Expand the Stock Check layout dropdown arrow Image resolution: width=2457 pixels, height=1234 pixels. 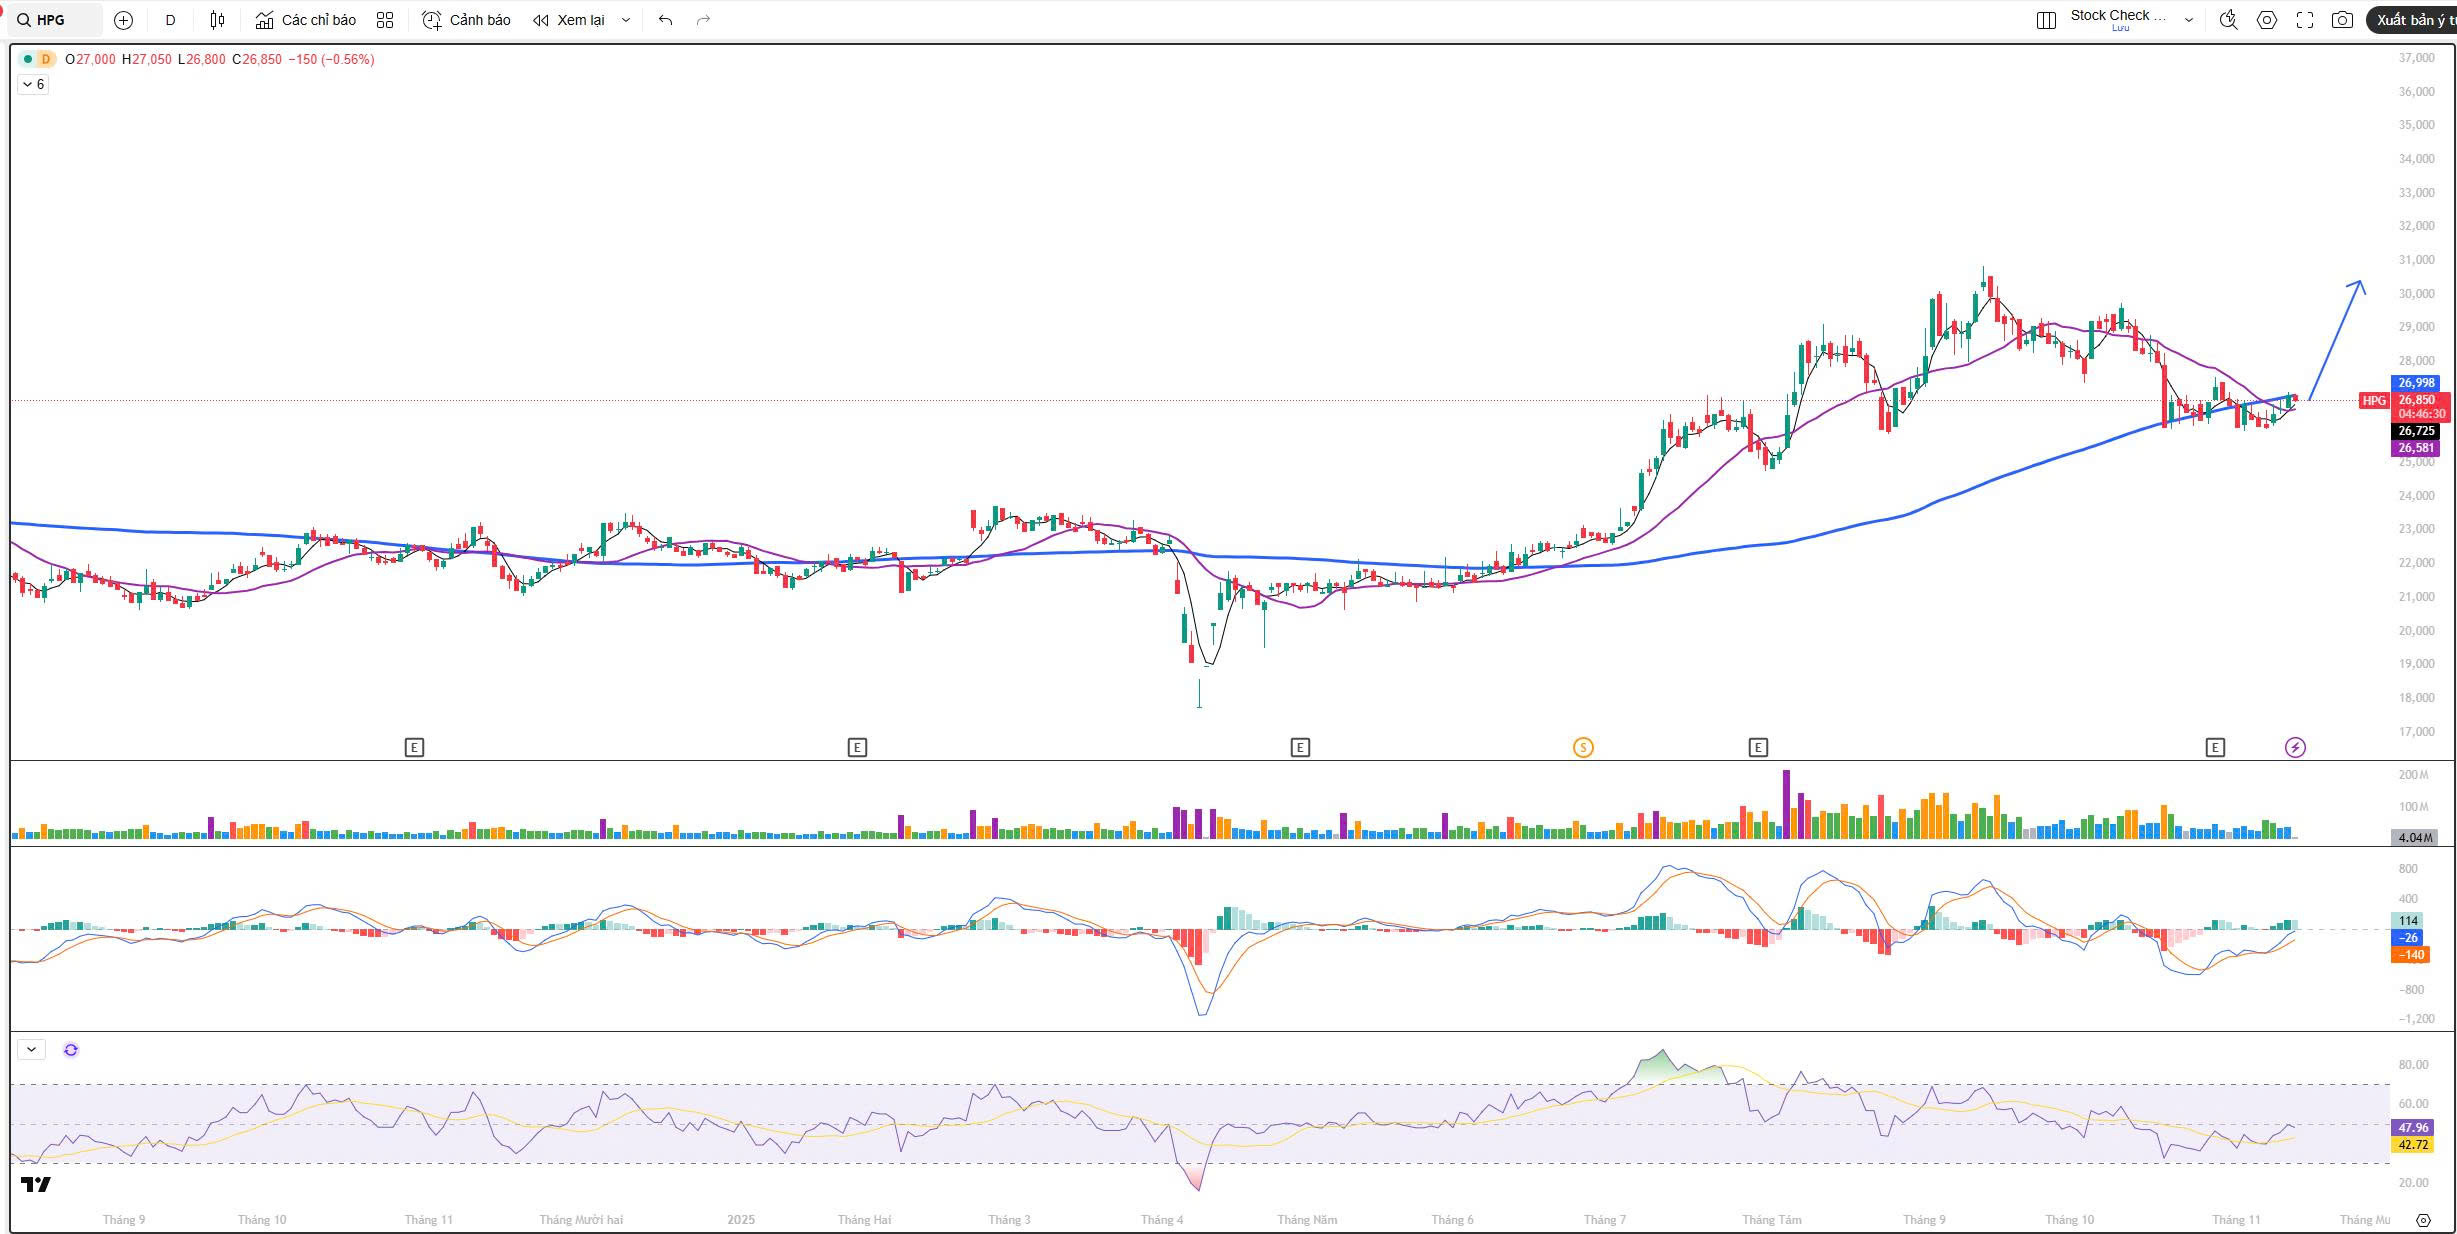[2189, 20]
